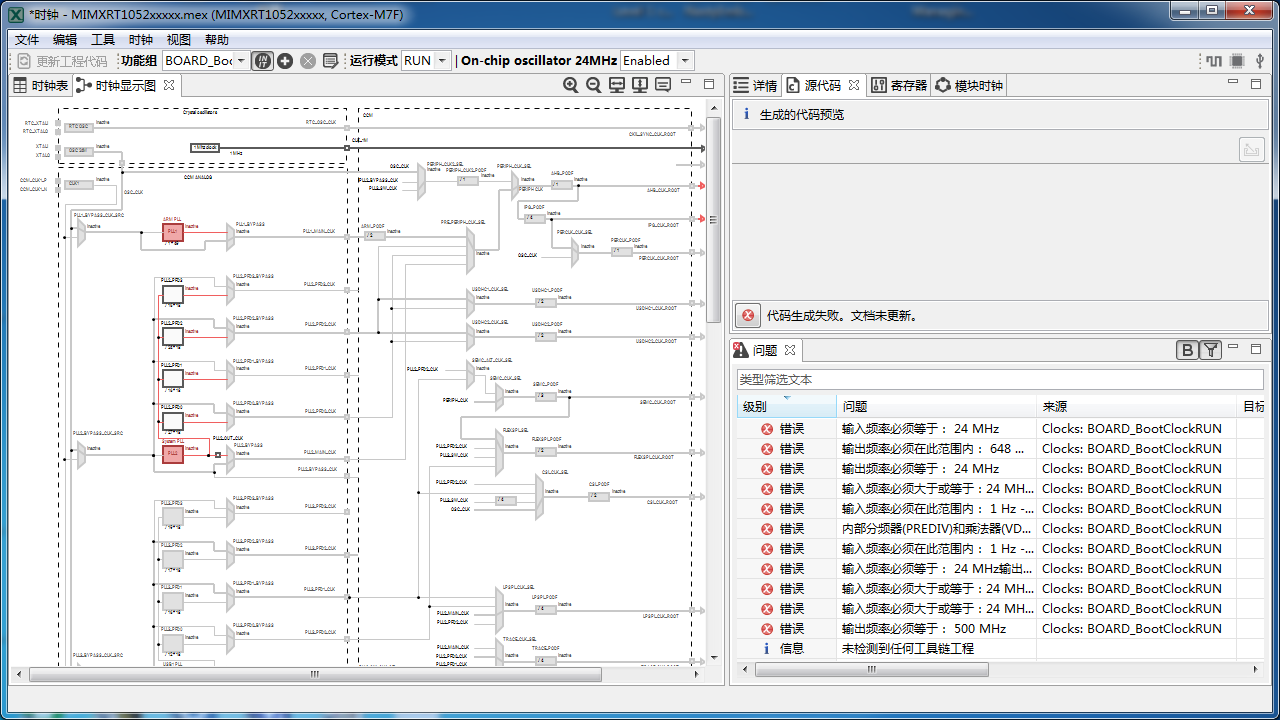Open functional group properties list icon

(331, 61)
